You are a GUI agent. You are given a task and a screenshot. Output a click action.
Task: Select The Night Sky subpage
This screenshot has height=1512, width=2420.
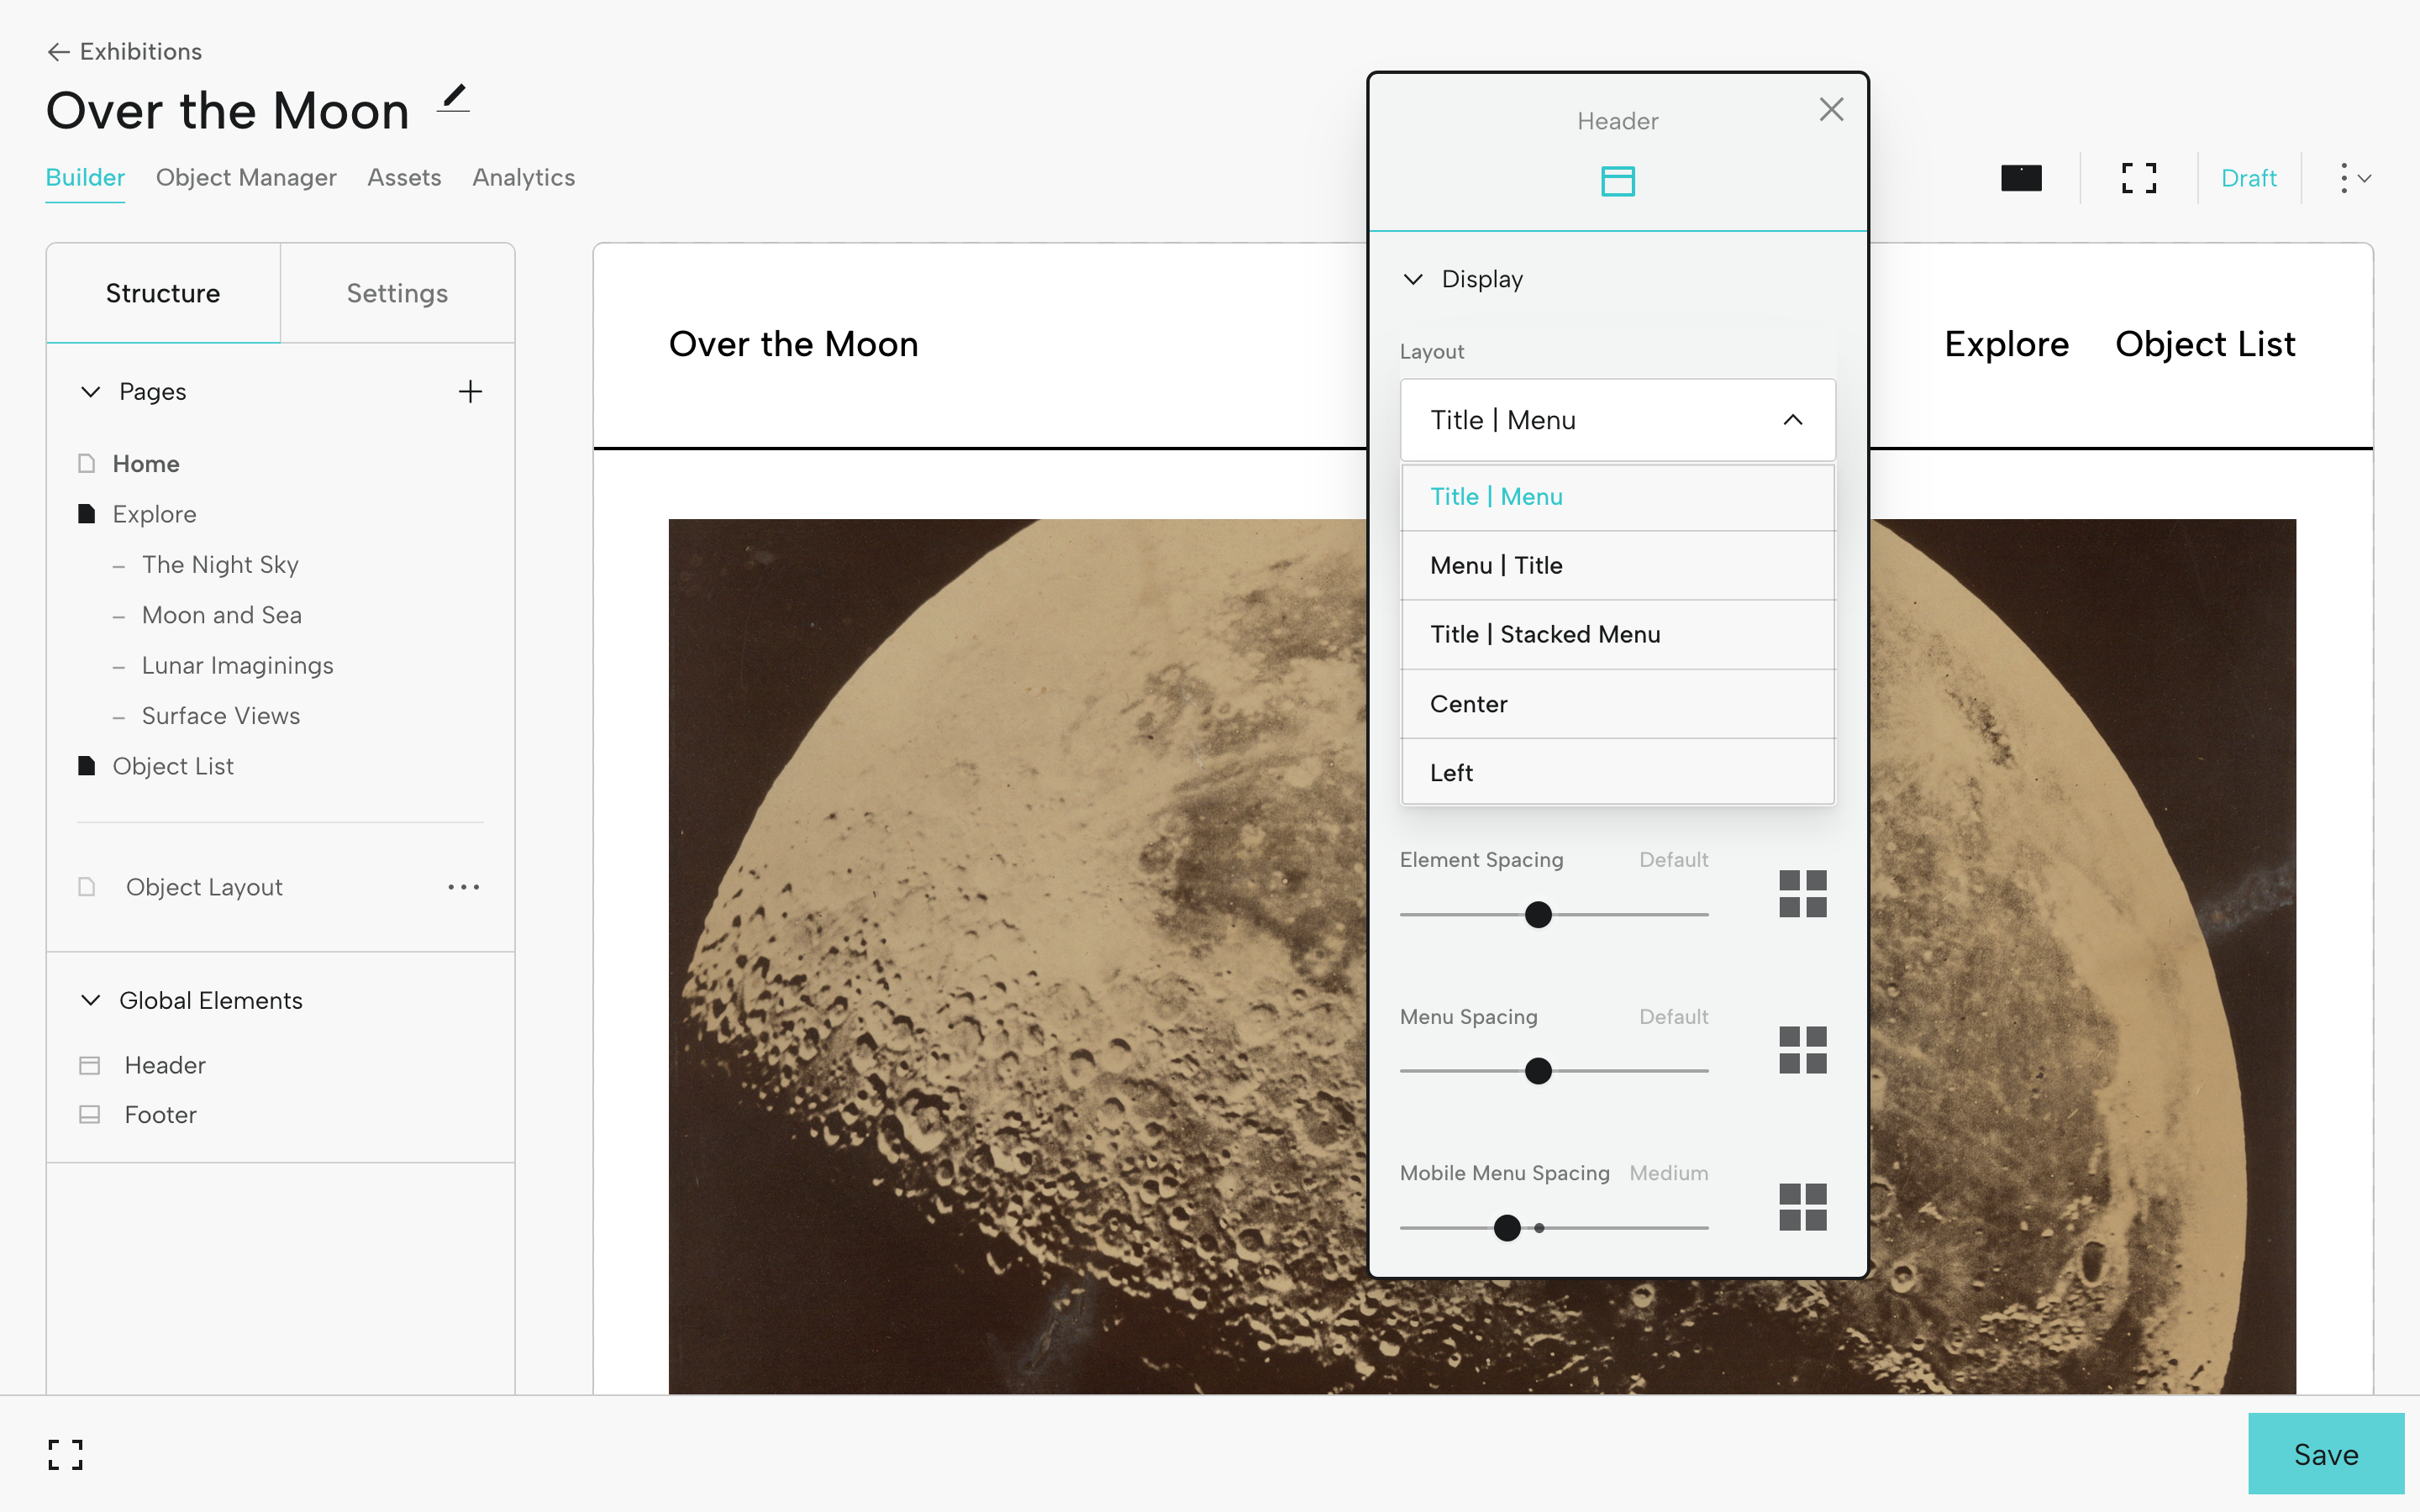pyautogui.click(x=220, y=565)
